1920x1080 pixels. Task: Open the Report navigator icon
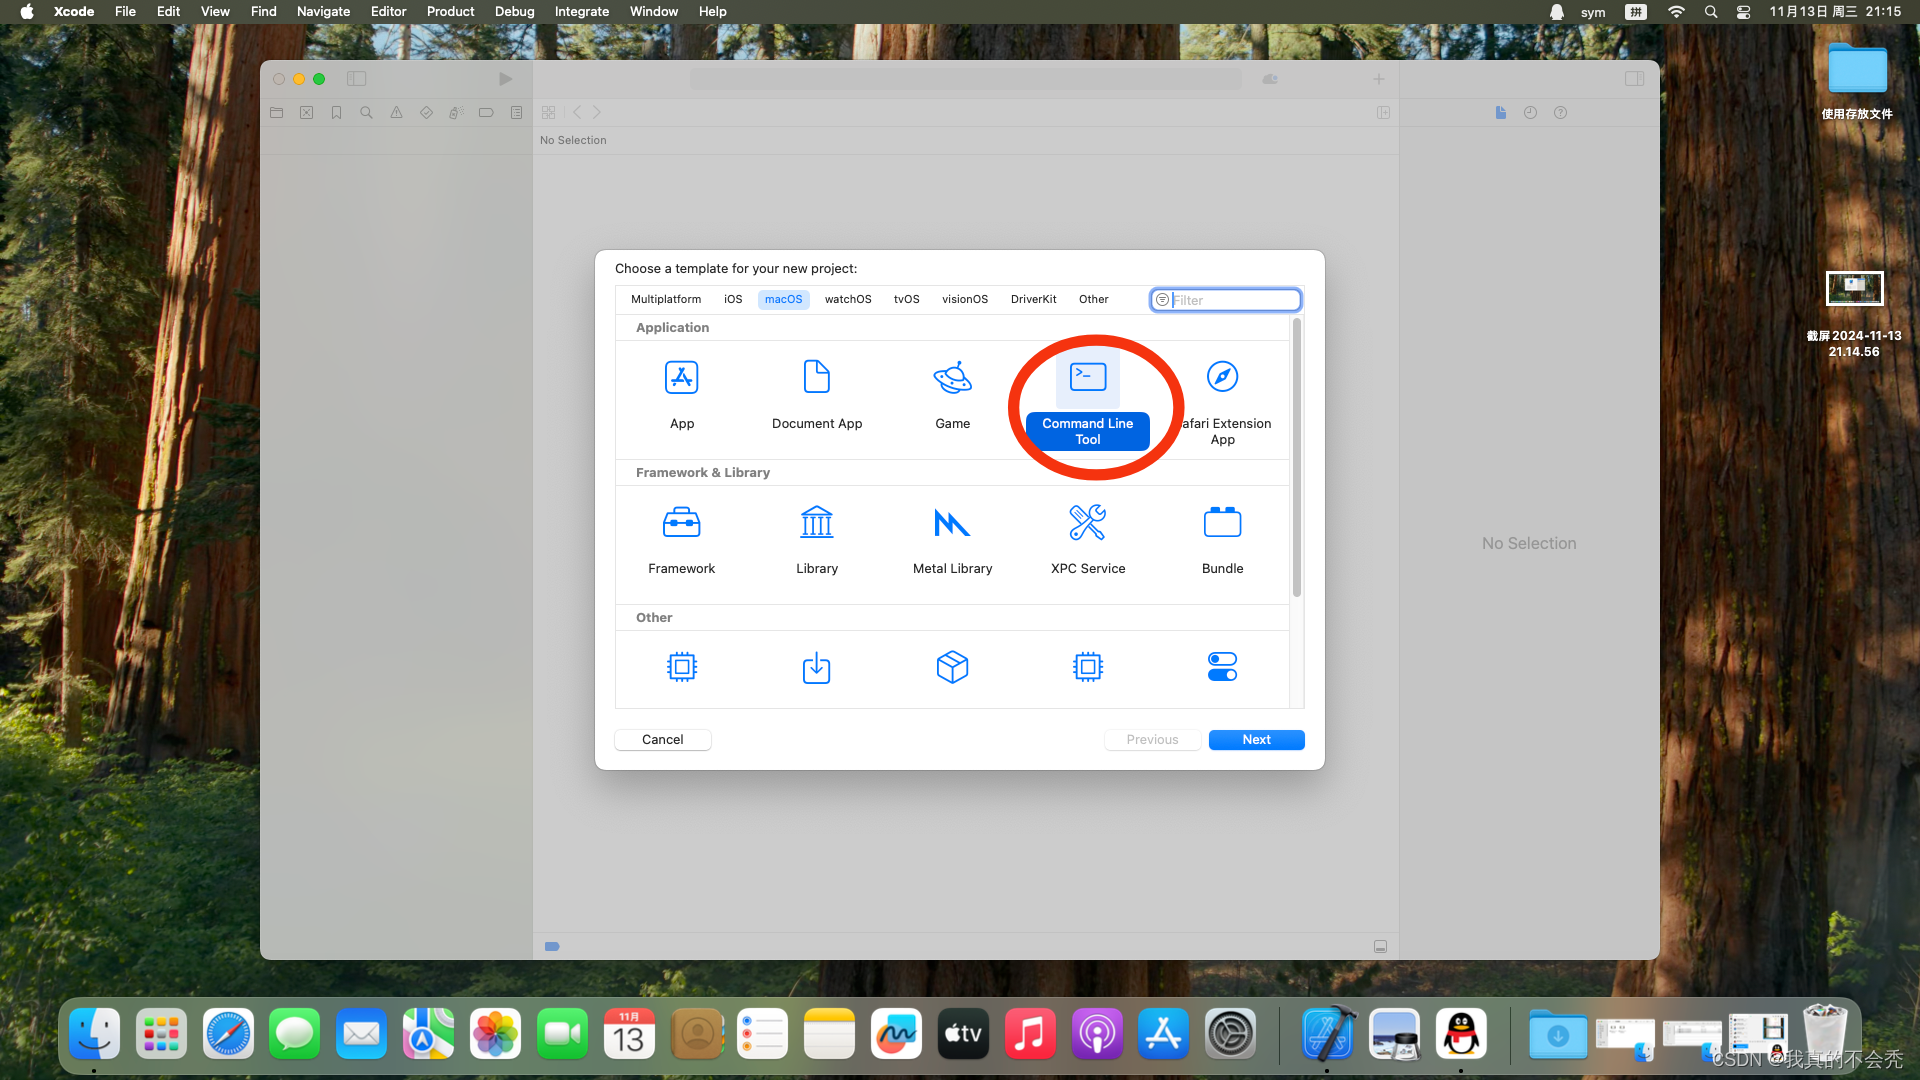point(516,113)
